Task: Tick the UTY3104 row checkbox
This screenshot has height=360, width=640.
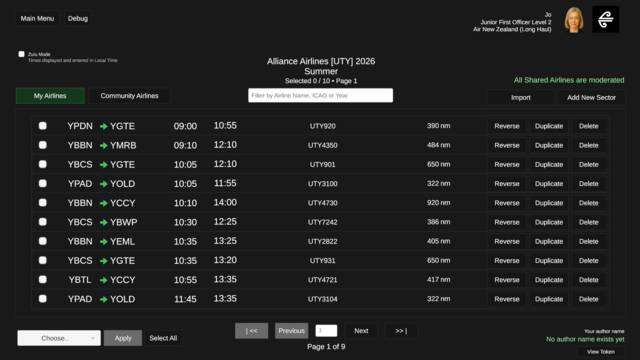Action: coord(42,298)
